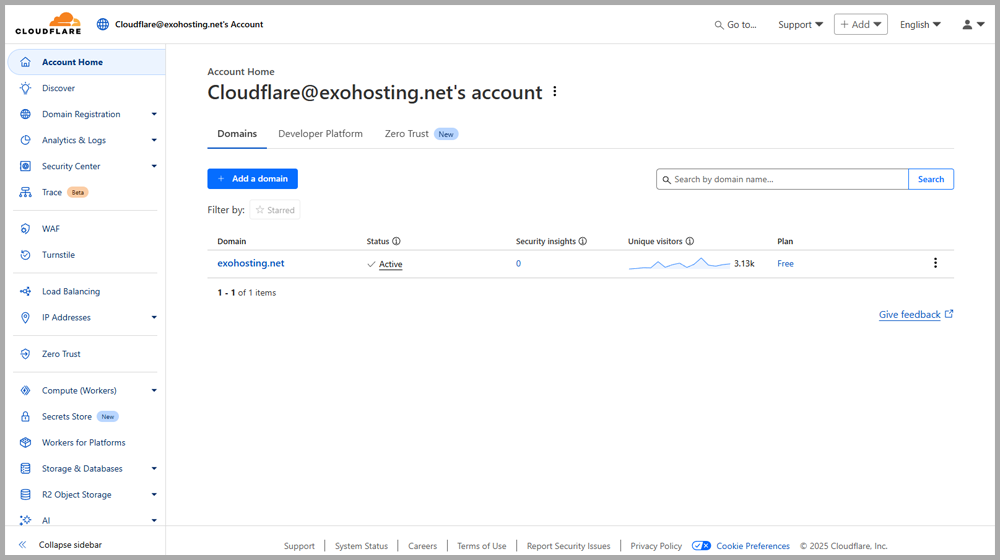Open the Support dropdown in header

pos(800,24)
